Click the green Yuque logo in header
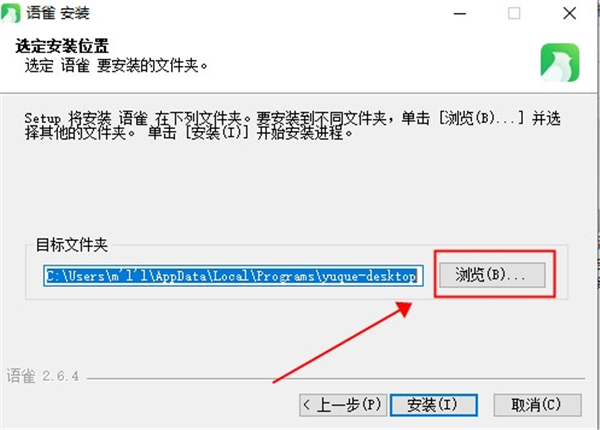The image size is (600, 430). click(x=560, y=63)
